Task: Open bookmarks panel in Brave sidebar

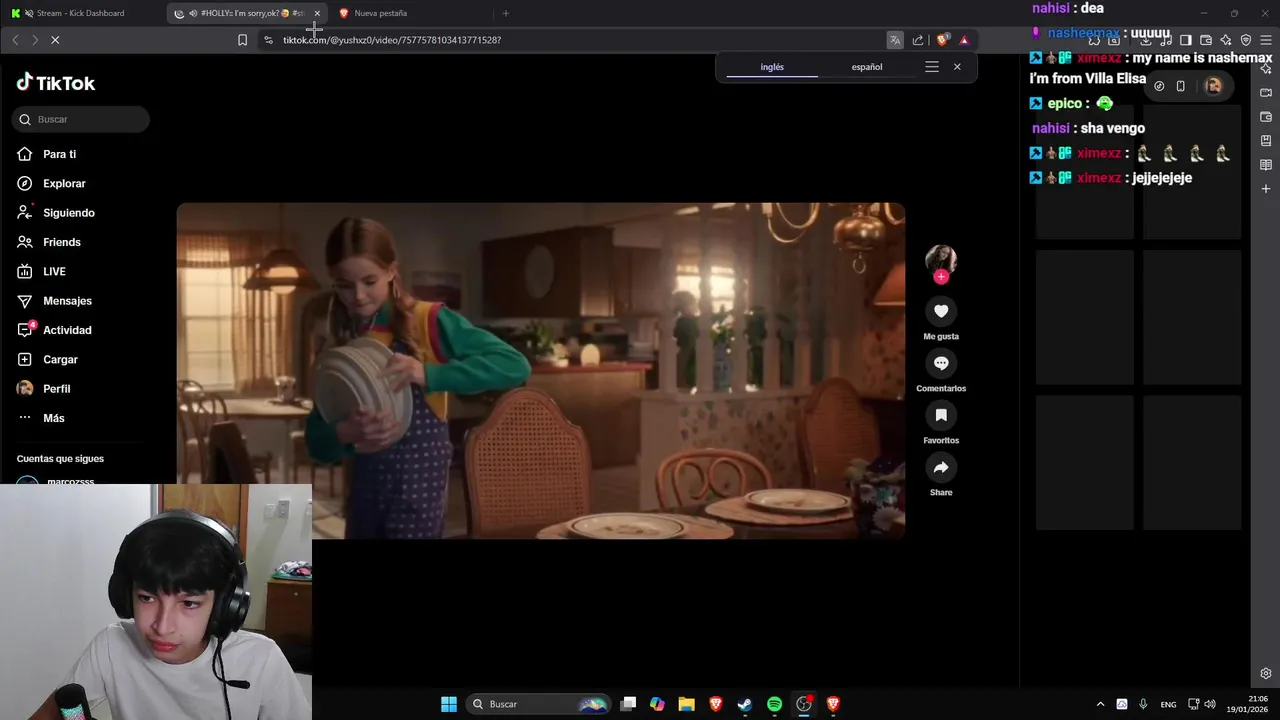Action: (x=1266, y=141)
